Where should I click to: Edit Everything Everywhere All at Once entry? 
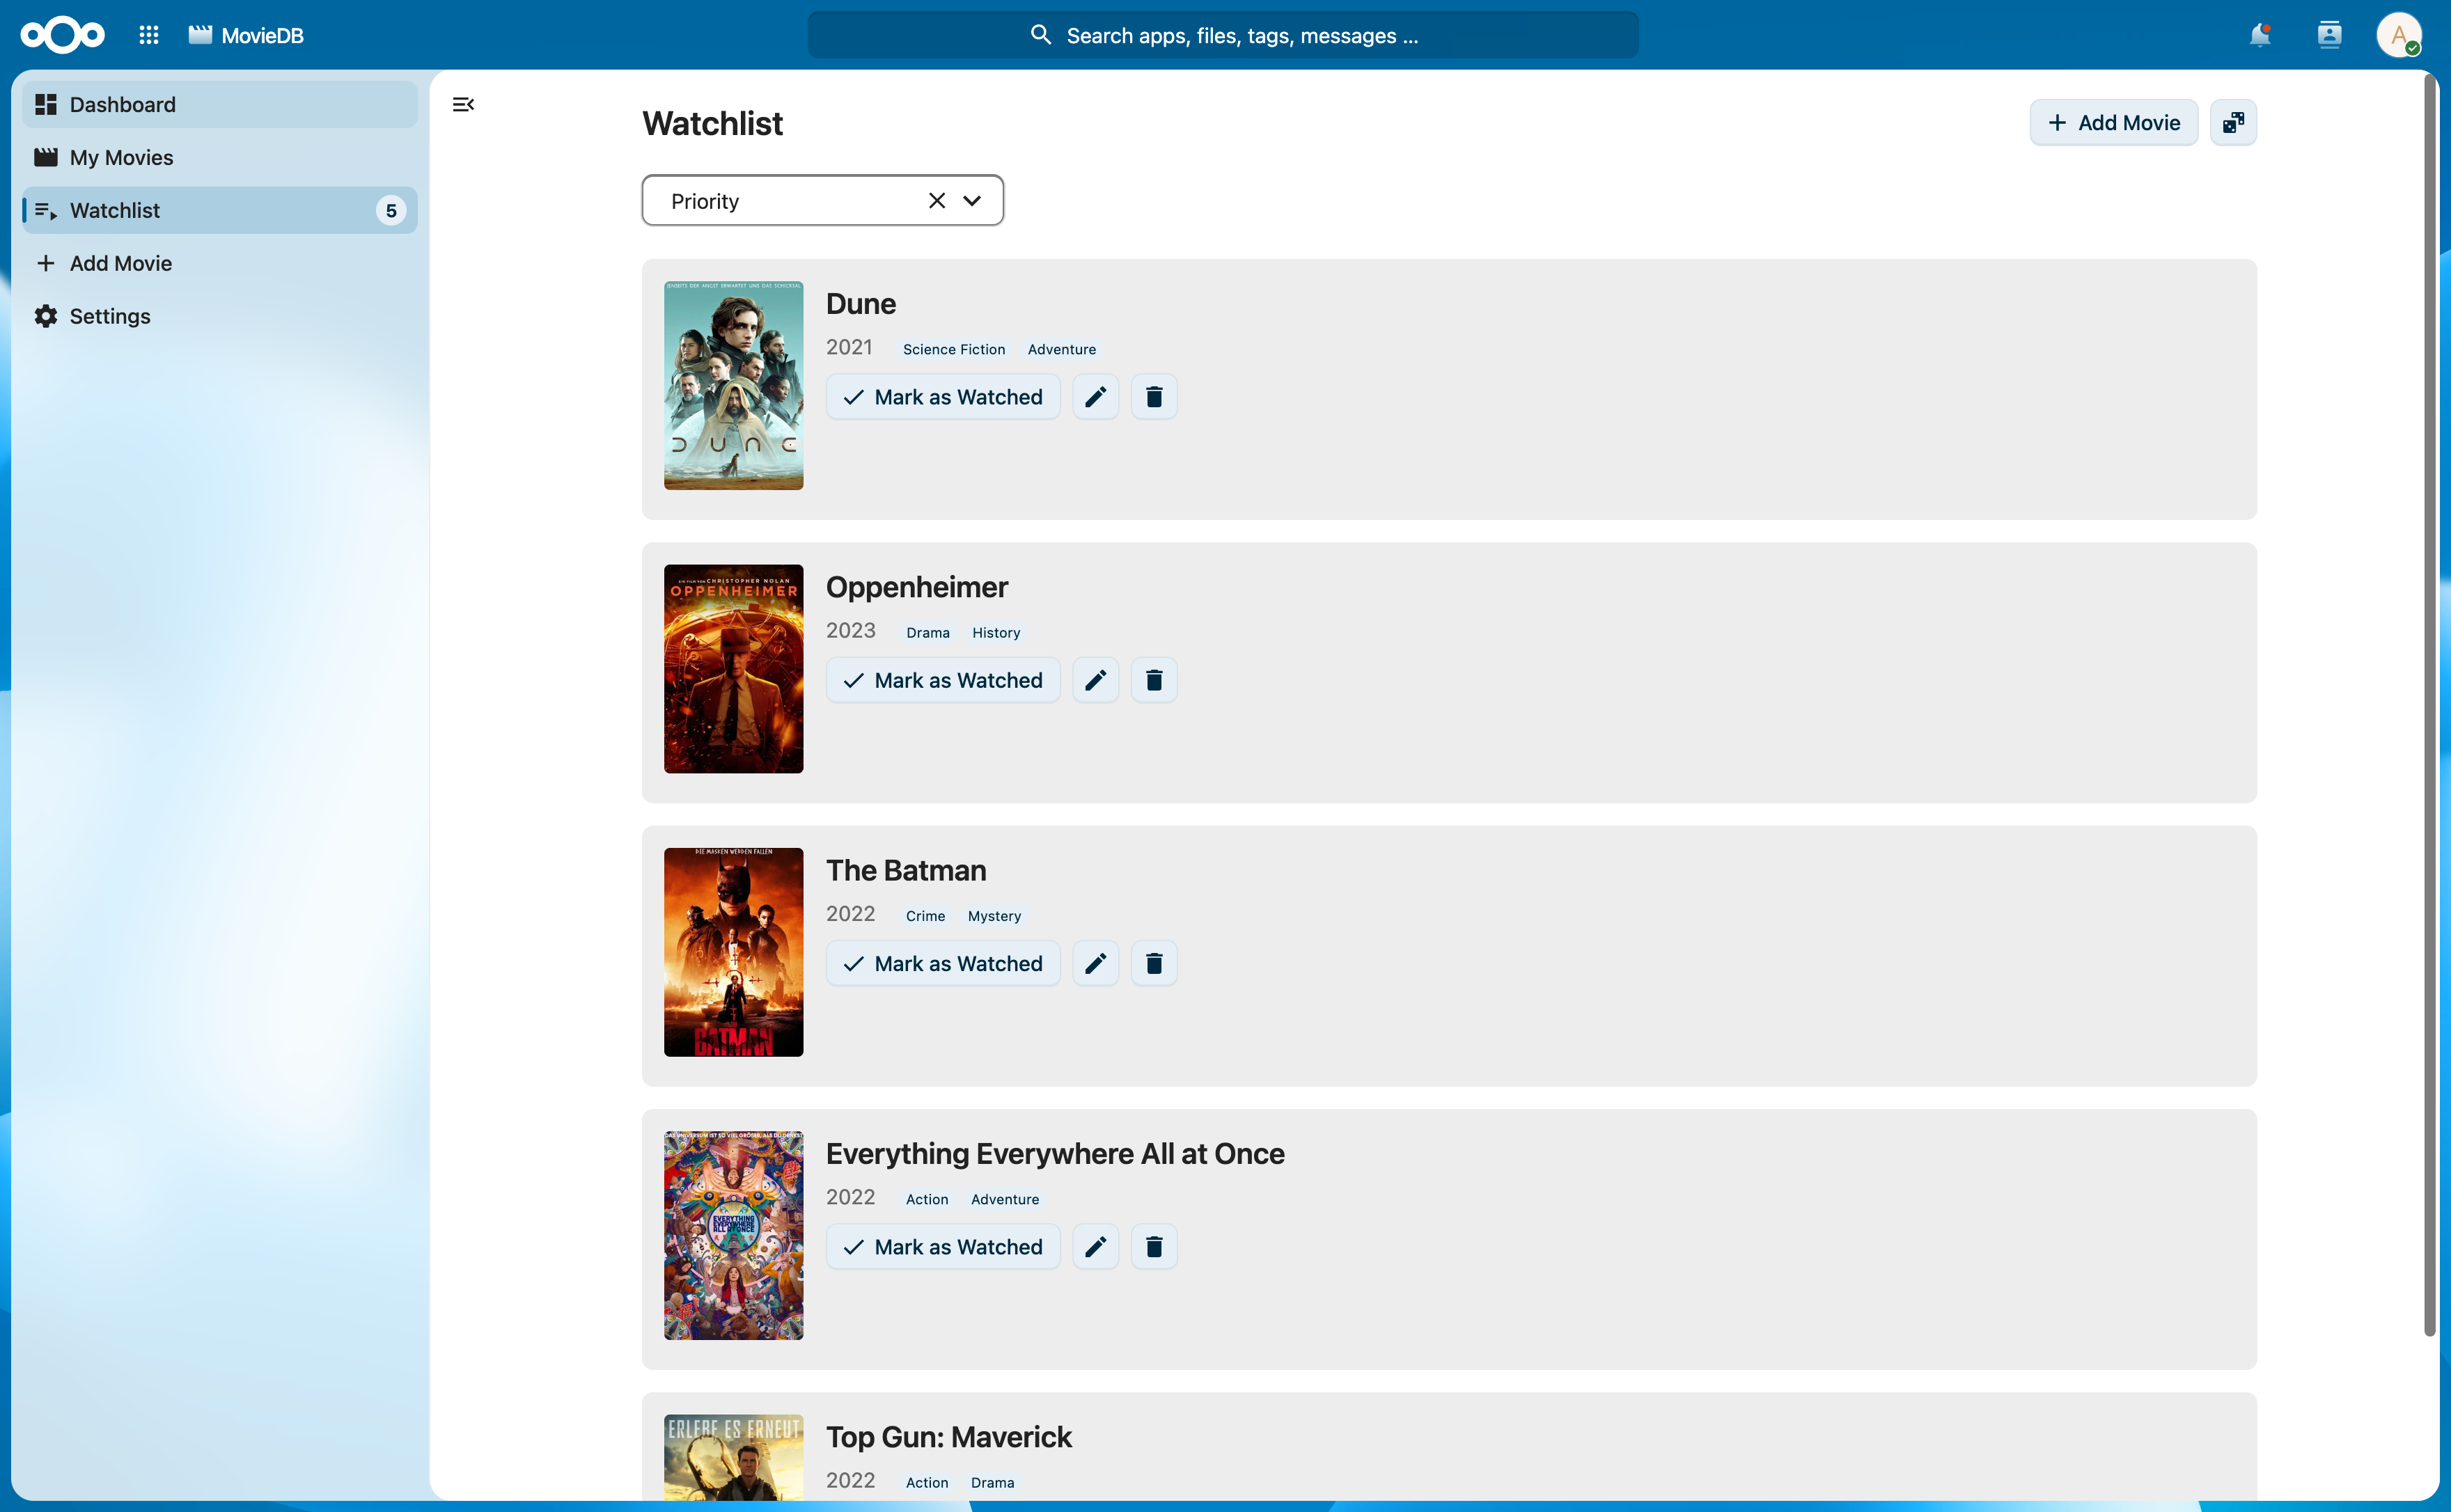[1096, 1247]
